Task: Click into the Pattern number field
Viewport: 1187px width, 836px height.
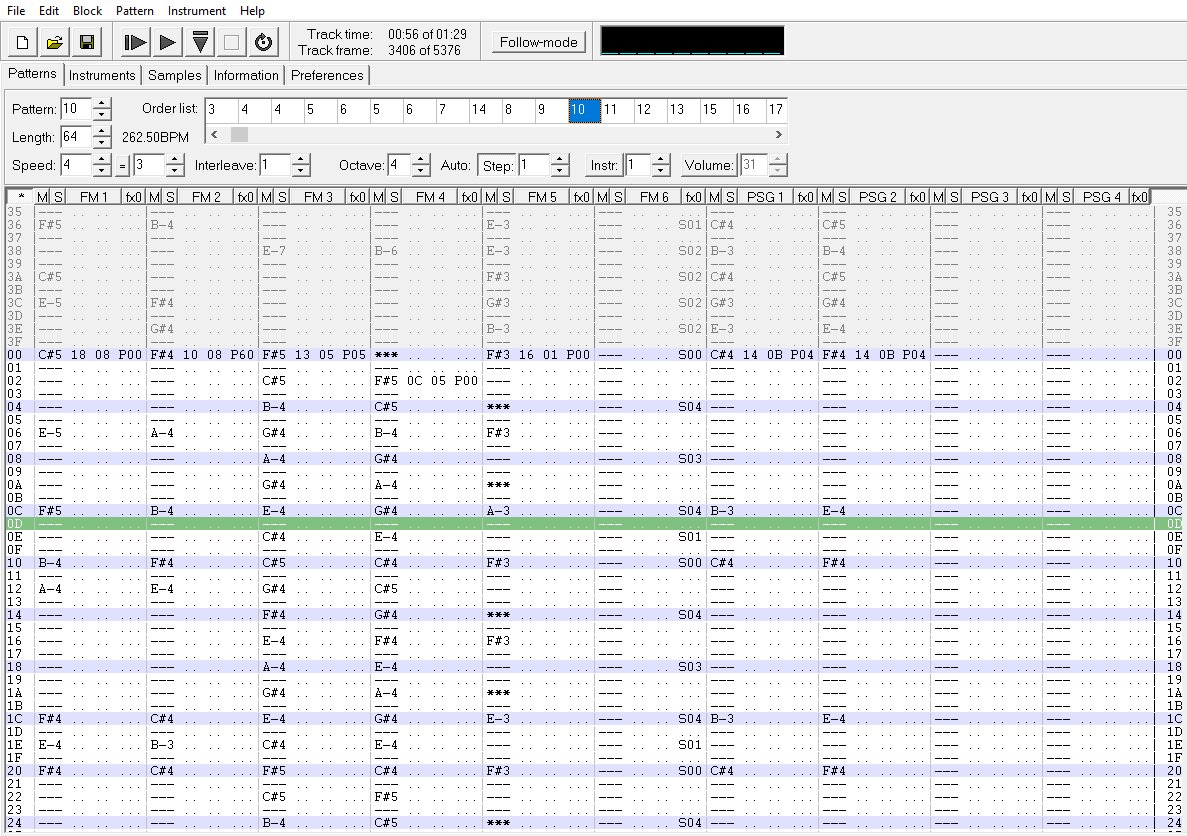Action: [76, 109]
